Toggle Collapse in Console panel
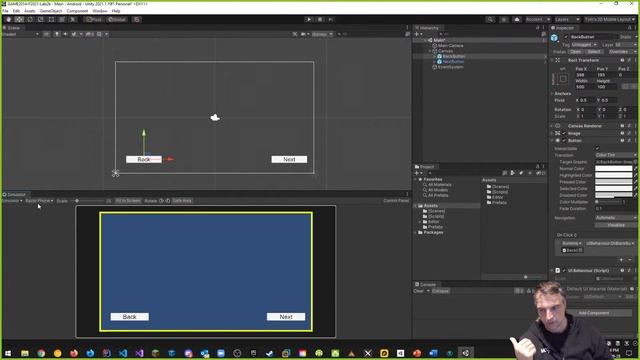 click(x=440, y=291)
